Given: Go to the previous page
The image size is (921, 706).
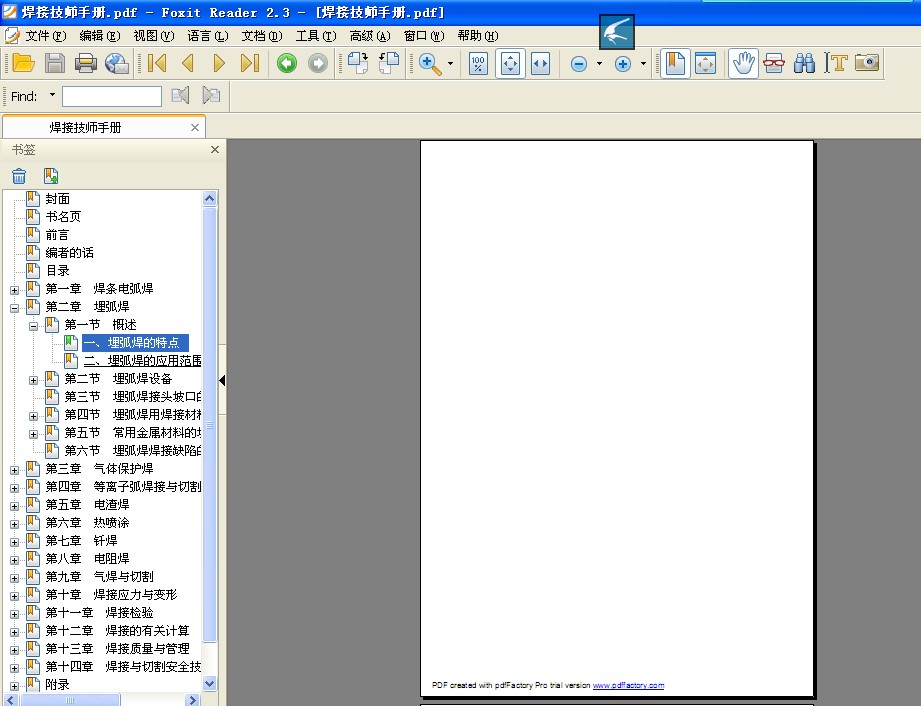Looking at the screenshot, I should pyautogui.click(x=188, y=63).
